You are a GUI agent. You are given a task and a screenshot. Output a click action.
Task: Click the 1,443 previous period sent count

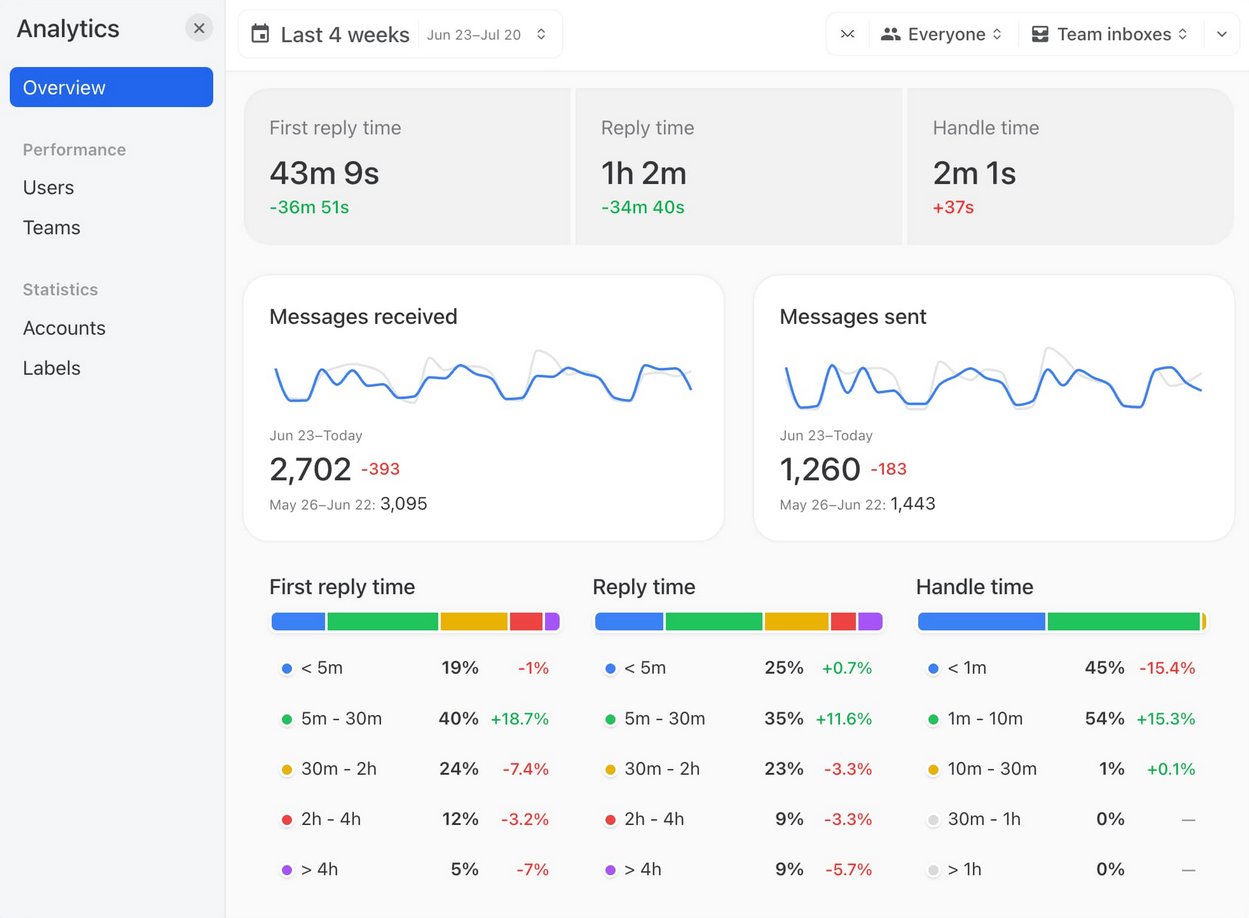coord(913,504)
